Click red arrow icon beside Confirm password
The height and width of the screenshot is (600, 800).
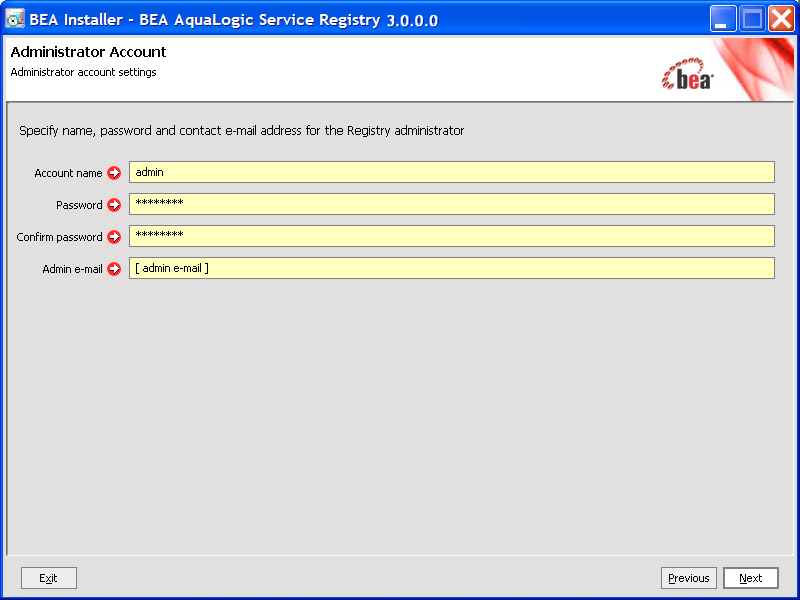click(x=114, y=237)
